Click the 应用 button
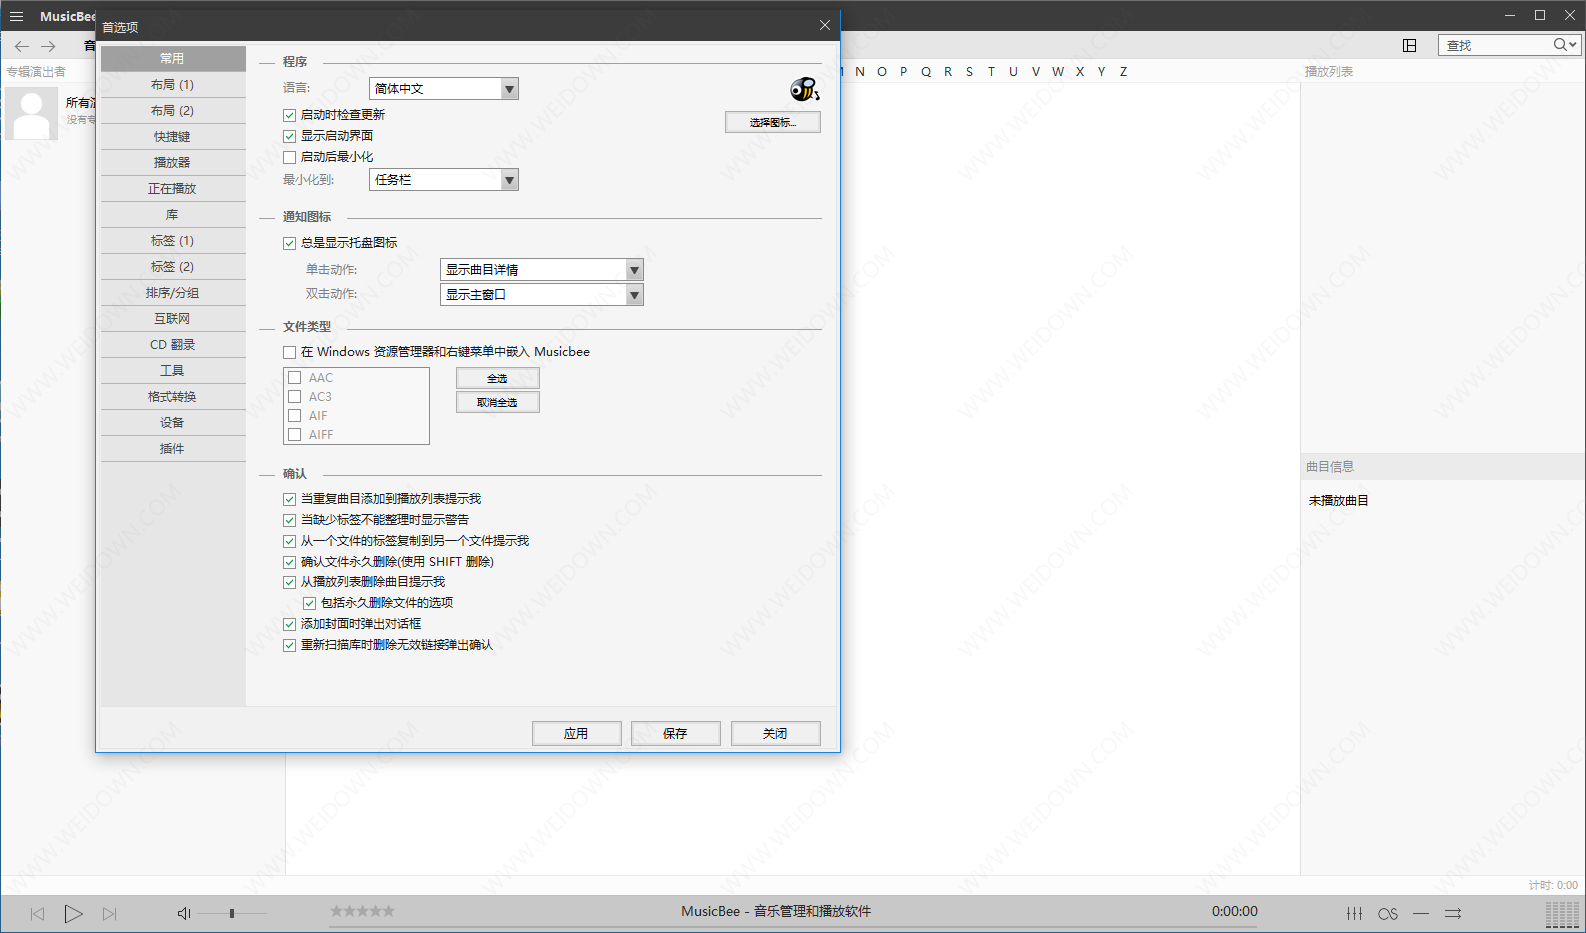This screenshot has width=1586, height=933. pyautogui.click(x=577, y=733)
